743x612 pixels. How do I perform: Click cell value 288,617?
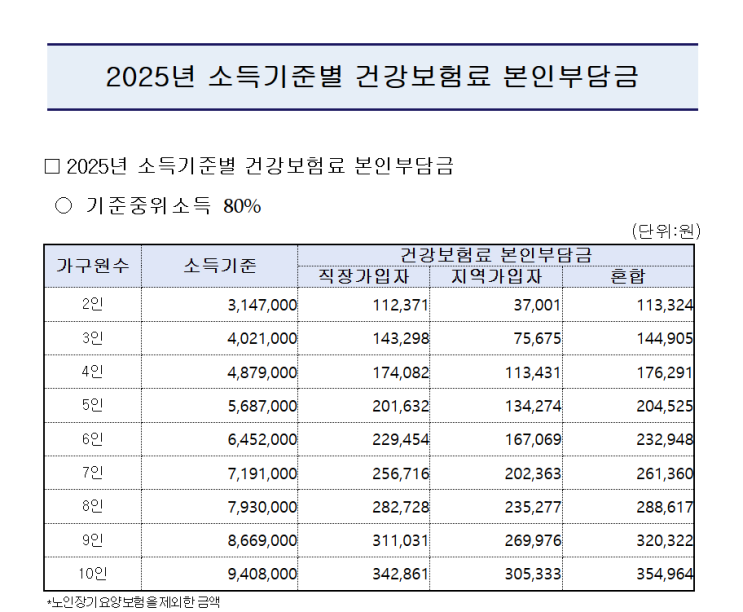(665, 507)
